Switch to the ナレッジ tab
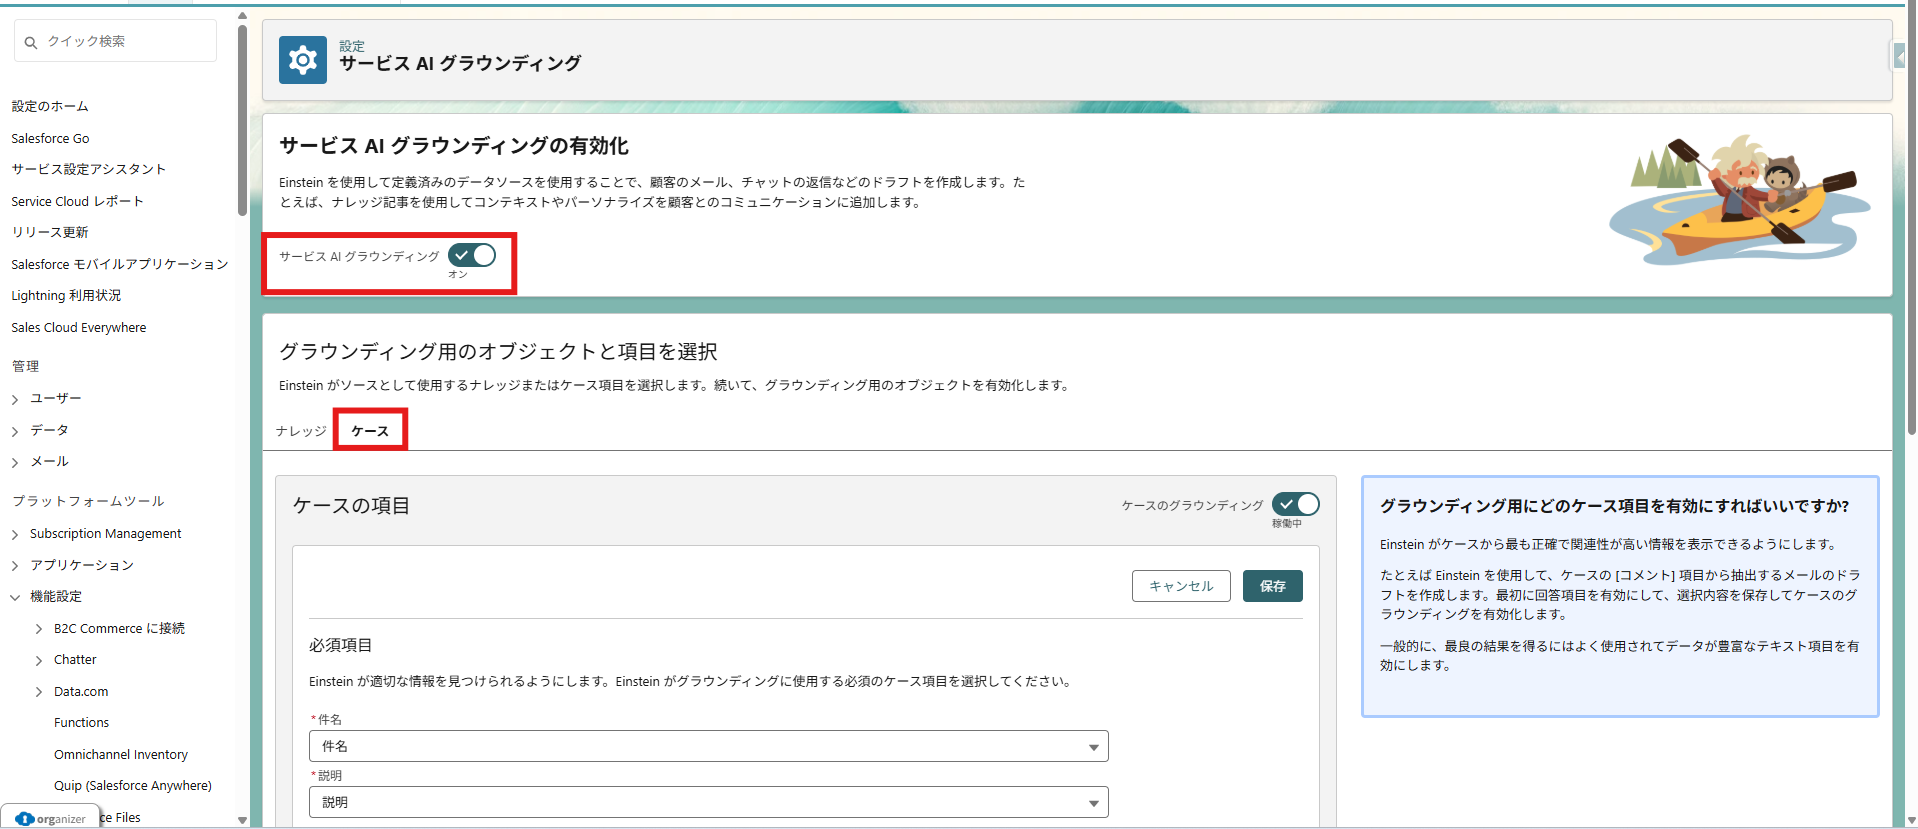 pyautogui.click(x=301, y=431)
